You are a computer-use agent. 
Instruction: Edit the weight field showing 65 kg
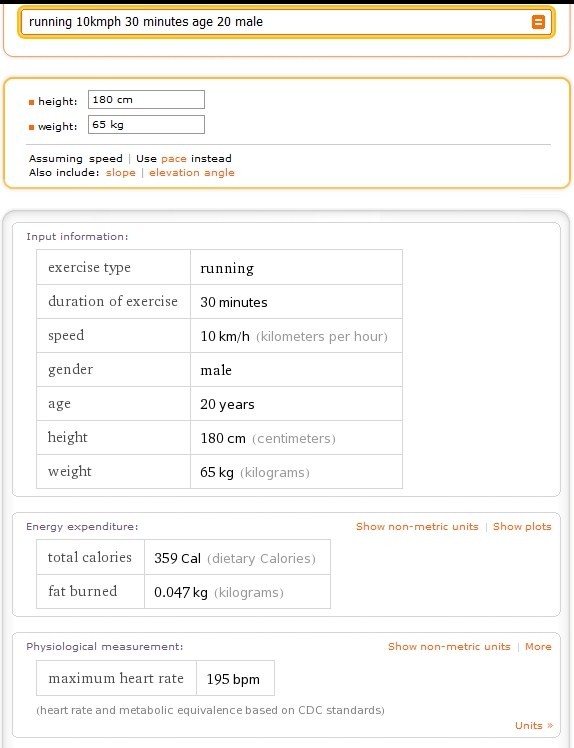click(x=146, y=125)
